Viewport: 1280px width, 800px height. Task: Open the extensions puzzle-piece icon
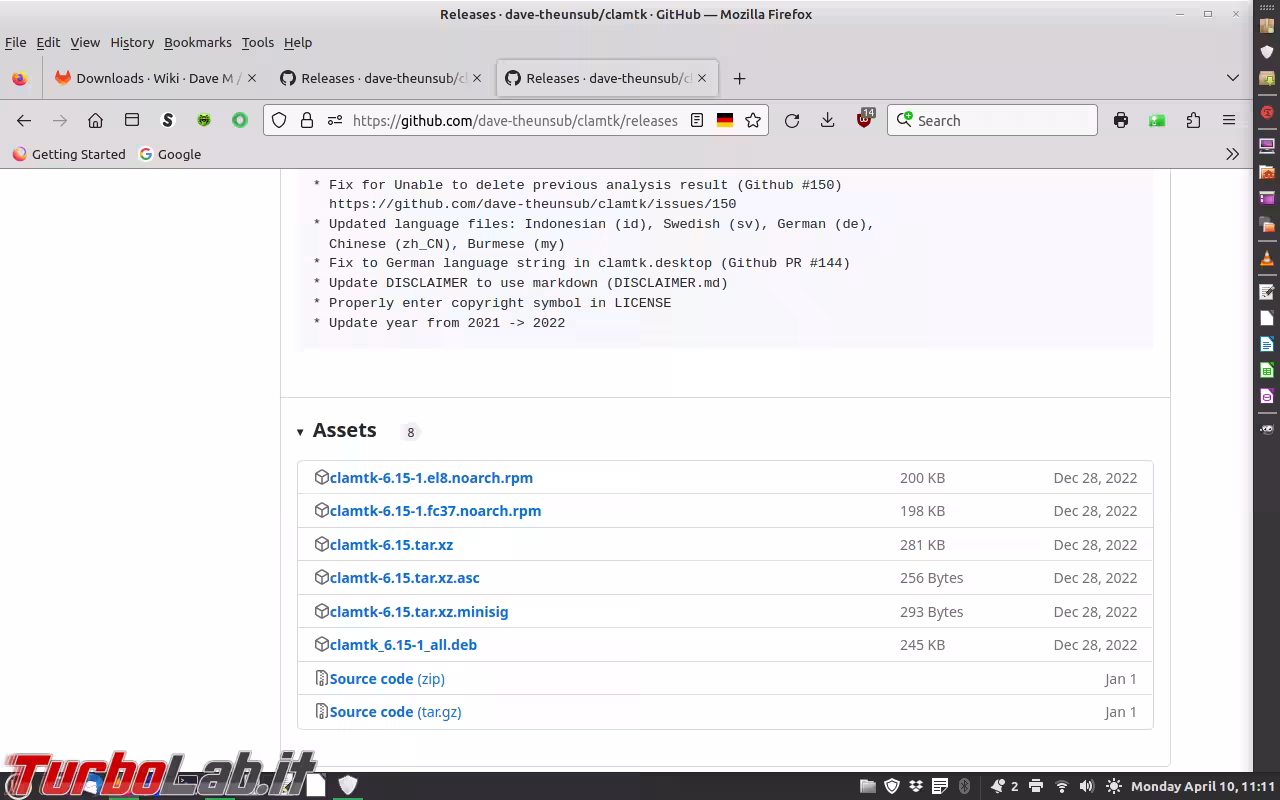click(1193, 120)
